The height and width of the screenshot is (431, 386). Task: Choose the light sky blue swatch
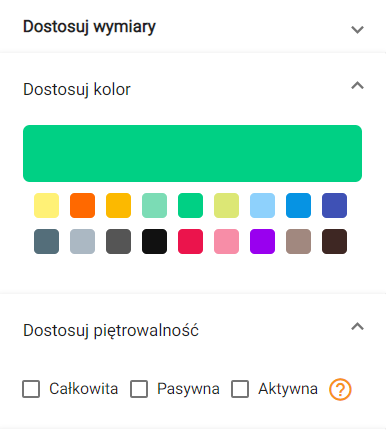click(262, 205)
